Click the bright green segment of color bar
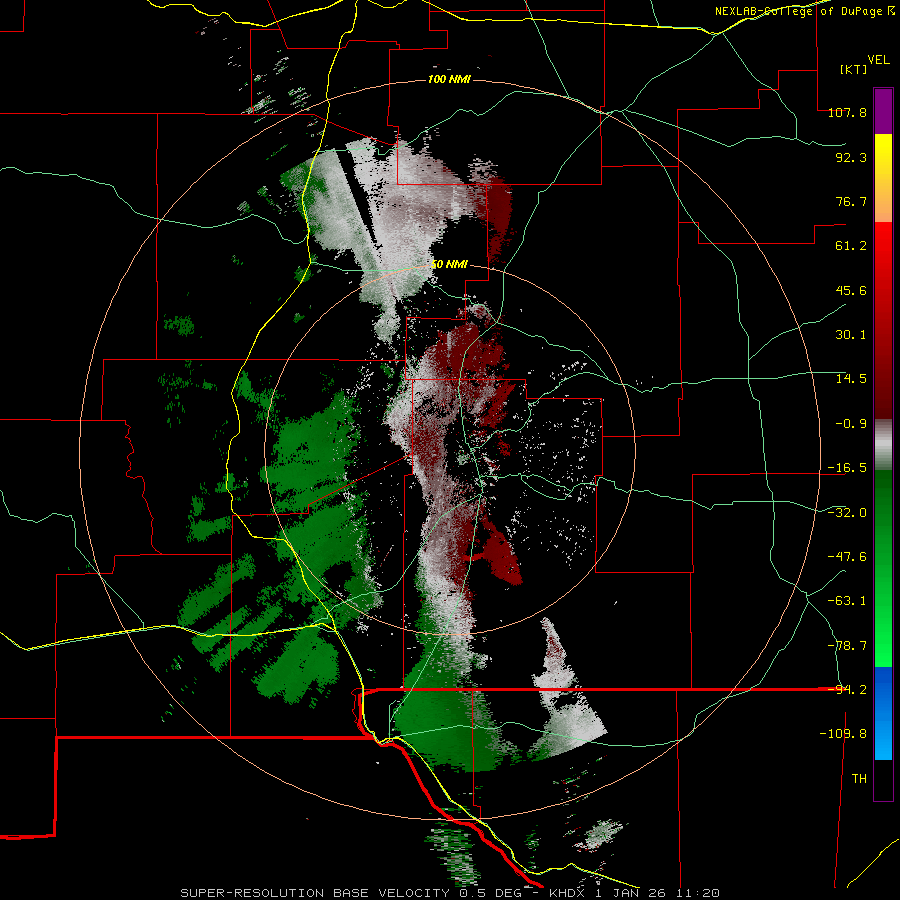 [883, 568]
